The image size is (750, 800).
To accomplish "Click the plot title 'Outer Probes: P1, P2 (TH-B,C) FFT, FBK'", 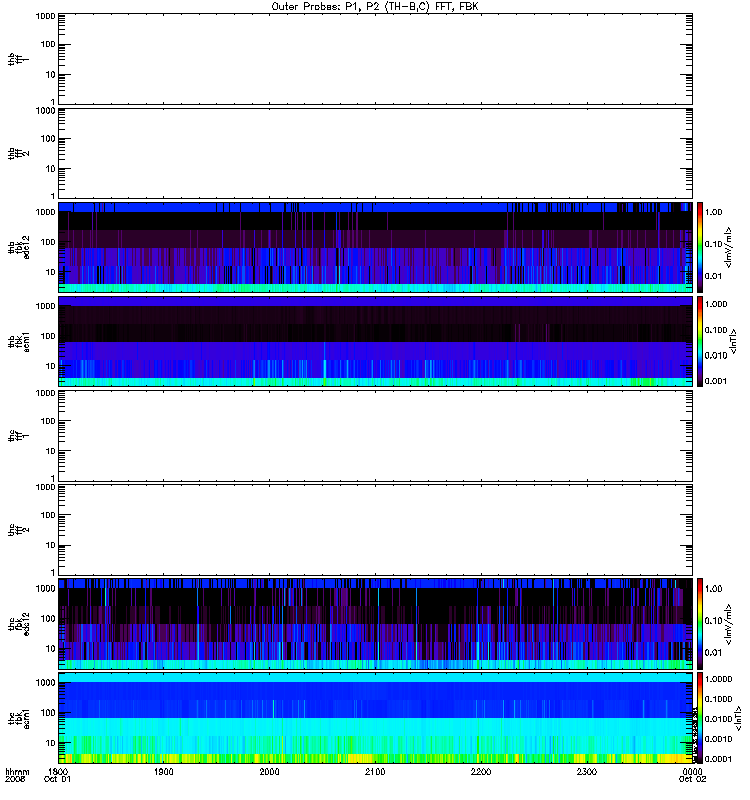I will point(375,7).
